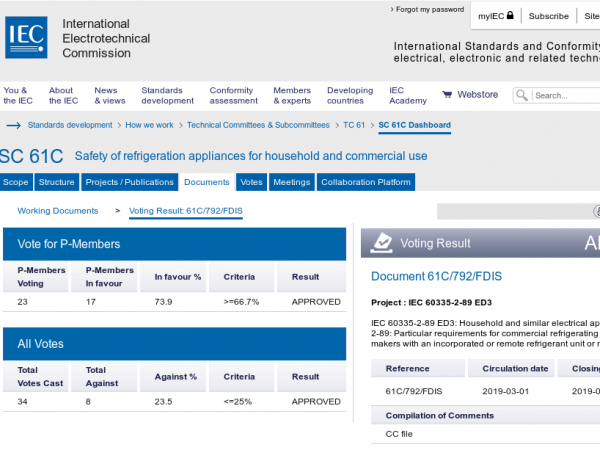Viewport: 600px width, 450px height.
Task: Click Standards development breadcrumb
Action: (x=70, y=125)
